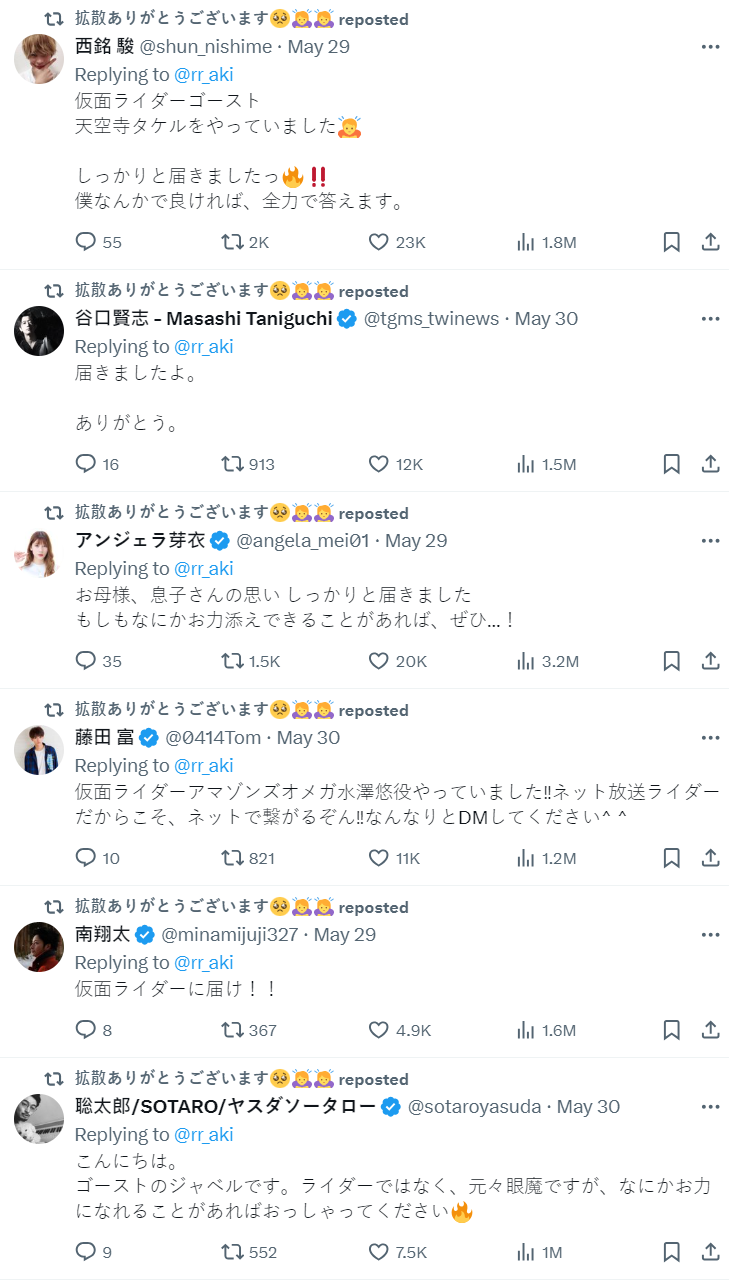
Task: Bookmark 藤田 富's tweet
Action: (672, 858)
